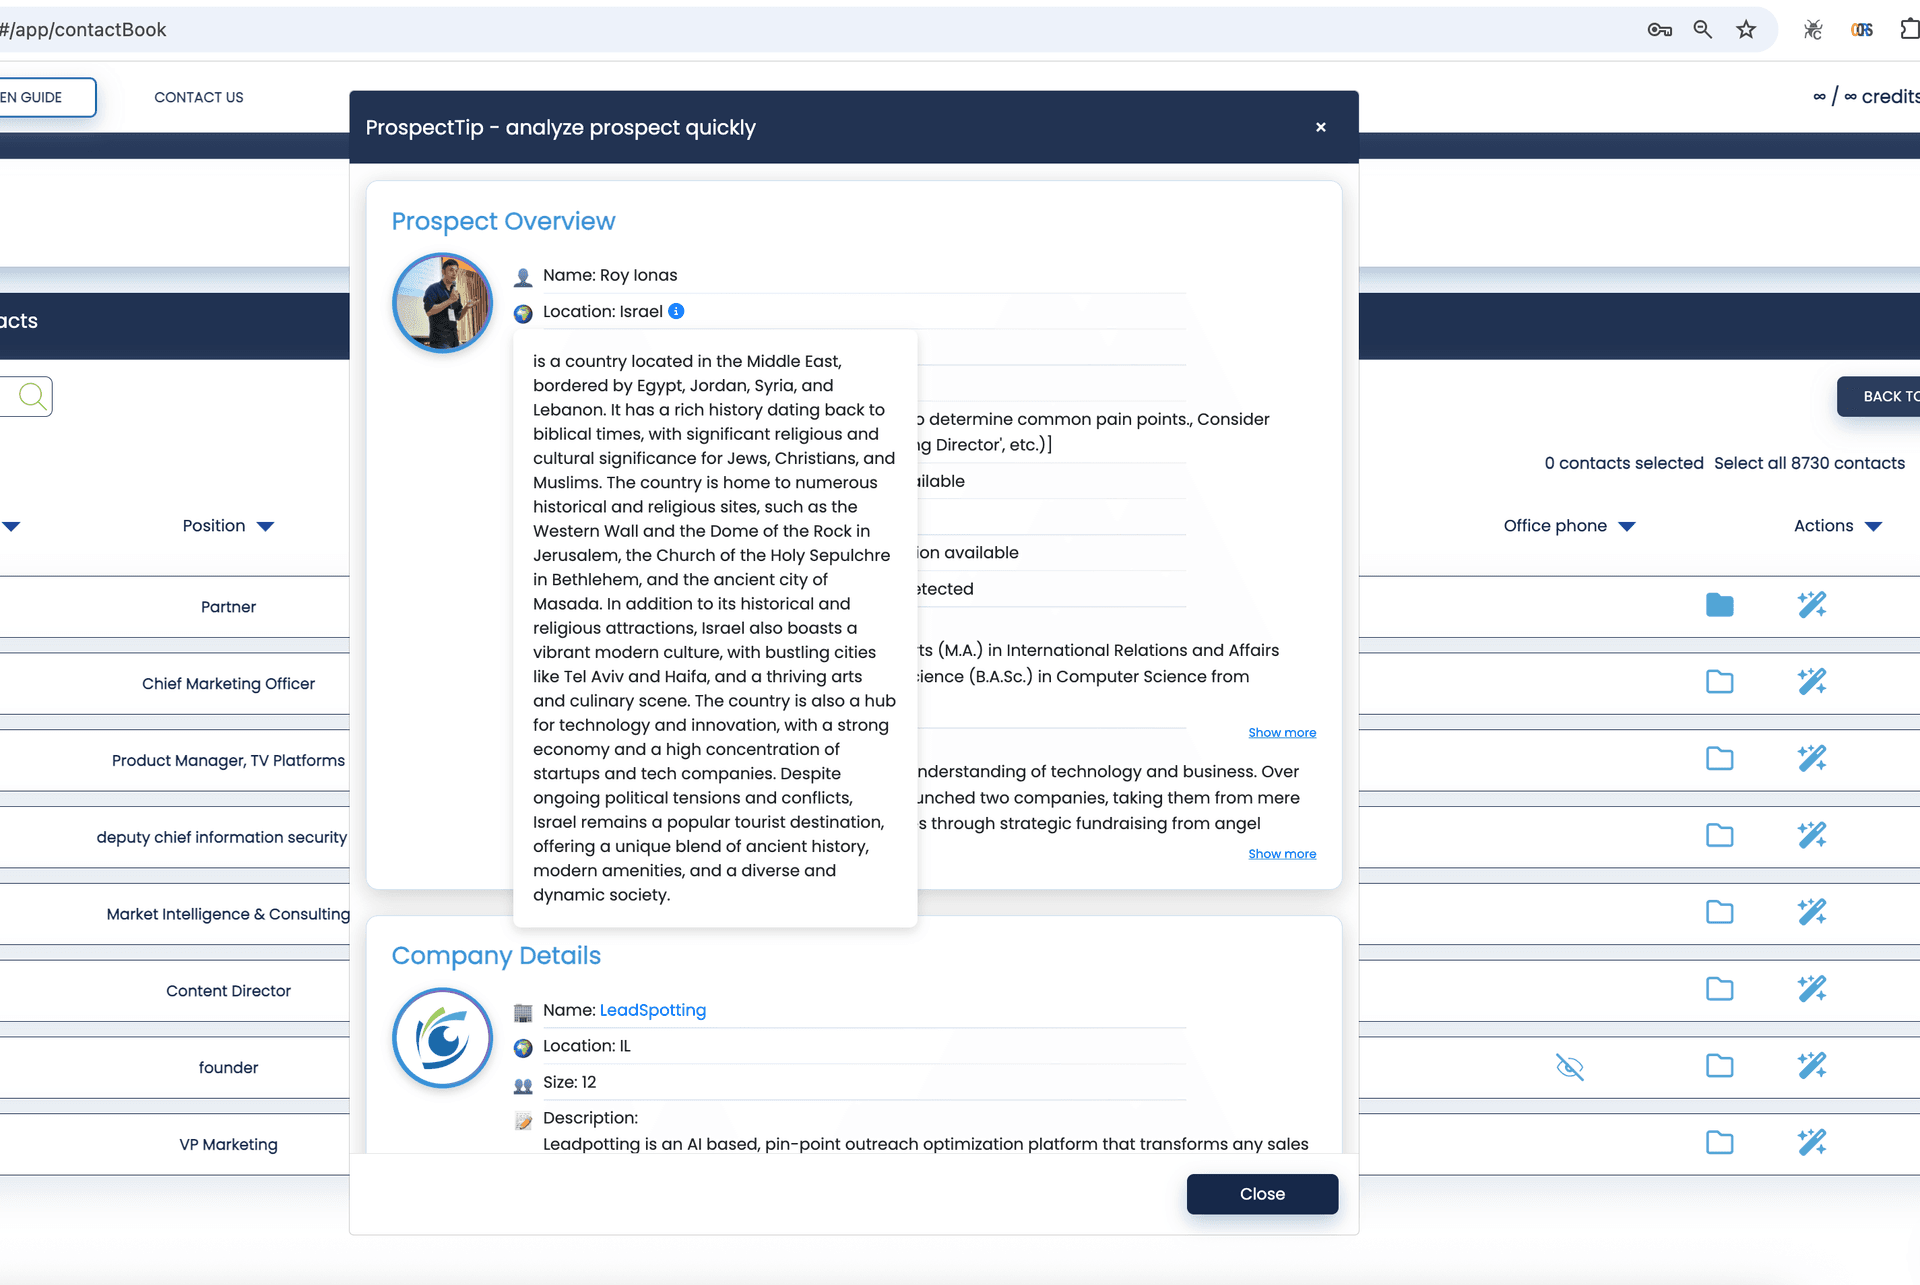The image size is (1920, 1285).
Task: Click magic wand icon in Market Intelligence & Consulting row
Action: [1812, 912]
